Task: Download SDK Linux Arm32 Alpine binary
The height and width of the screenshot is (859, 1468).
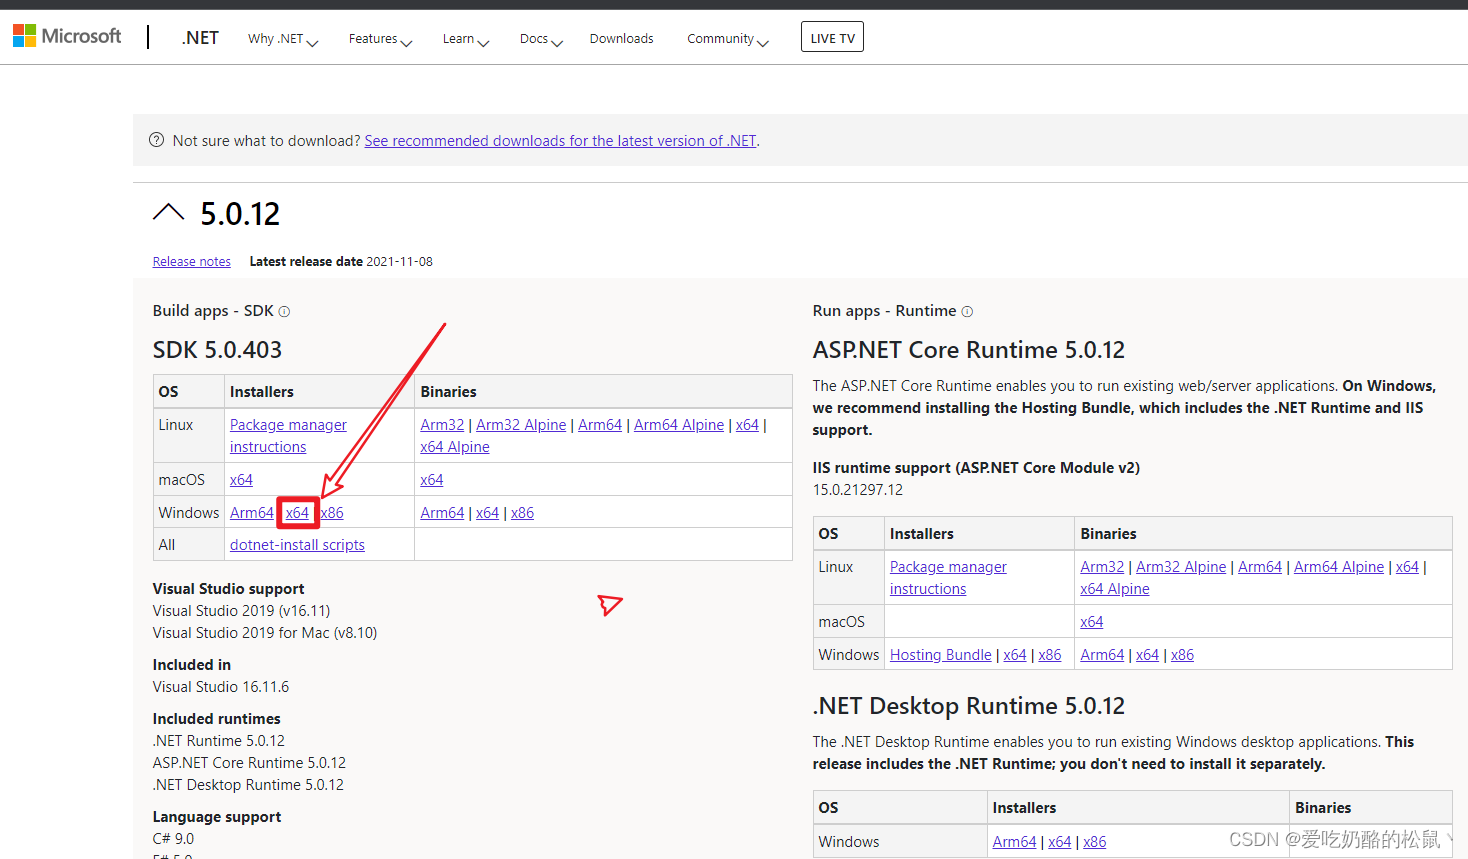Action: click(521, 425)
